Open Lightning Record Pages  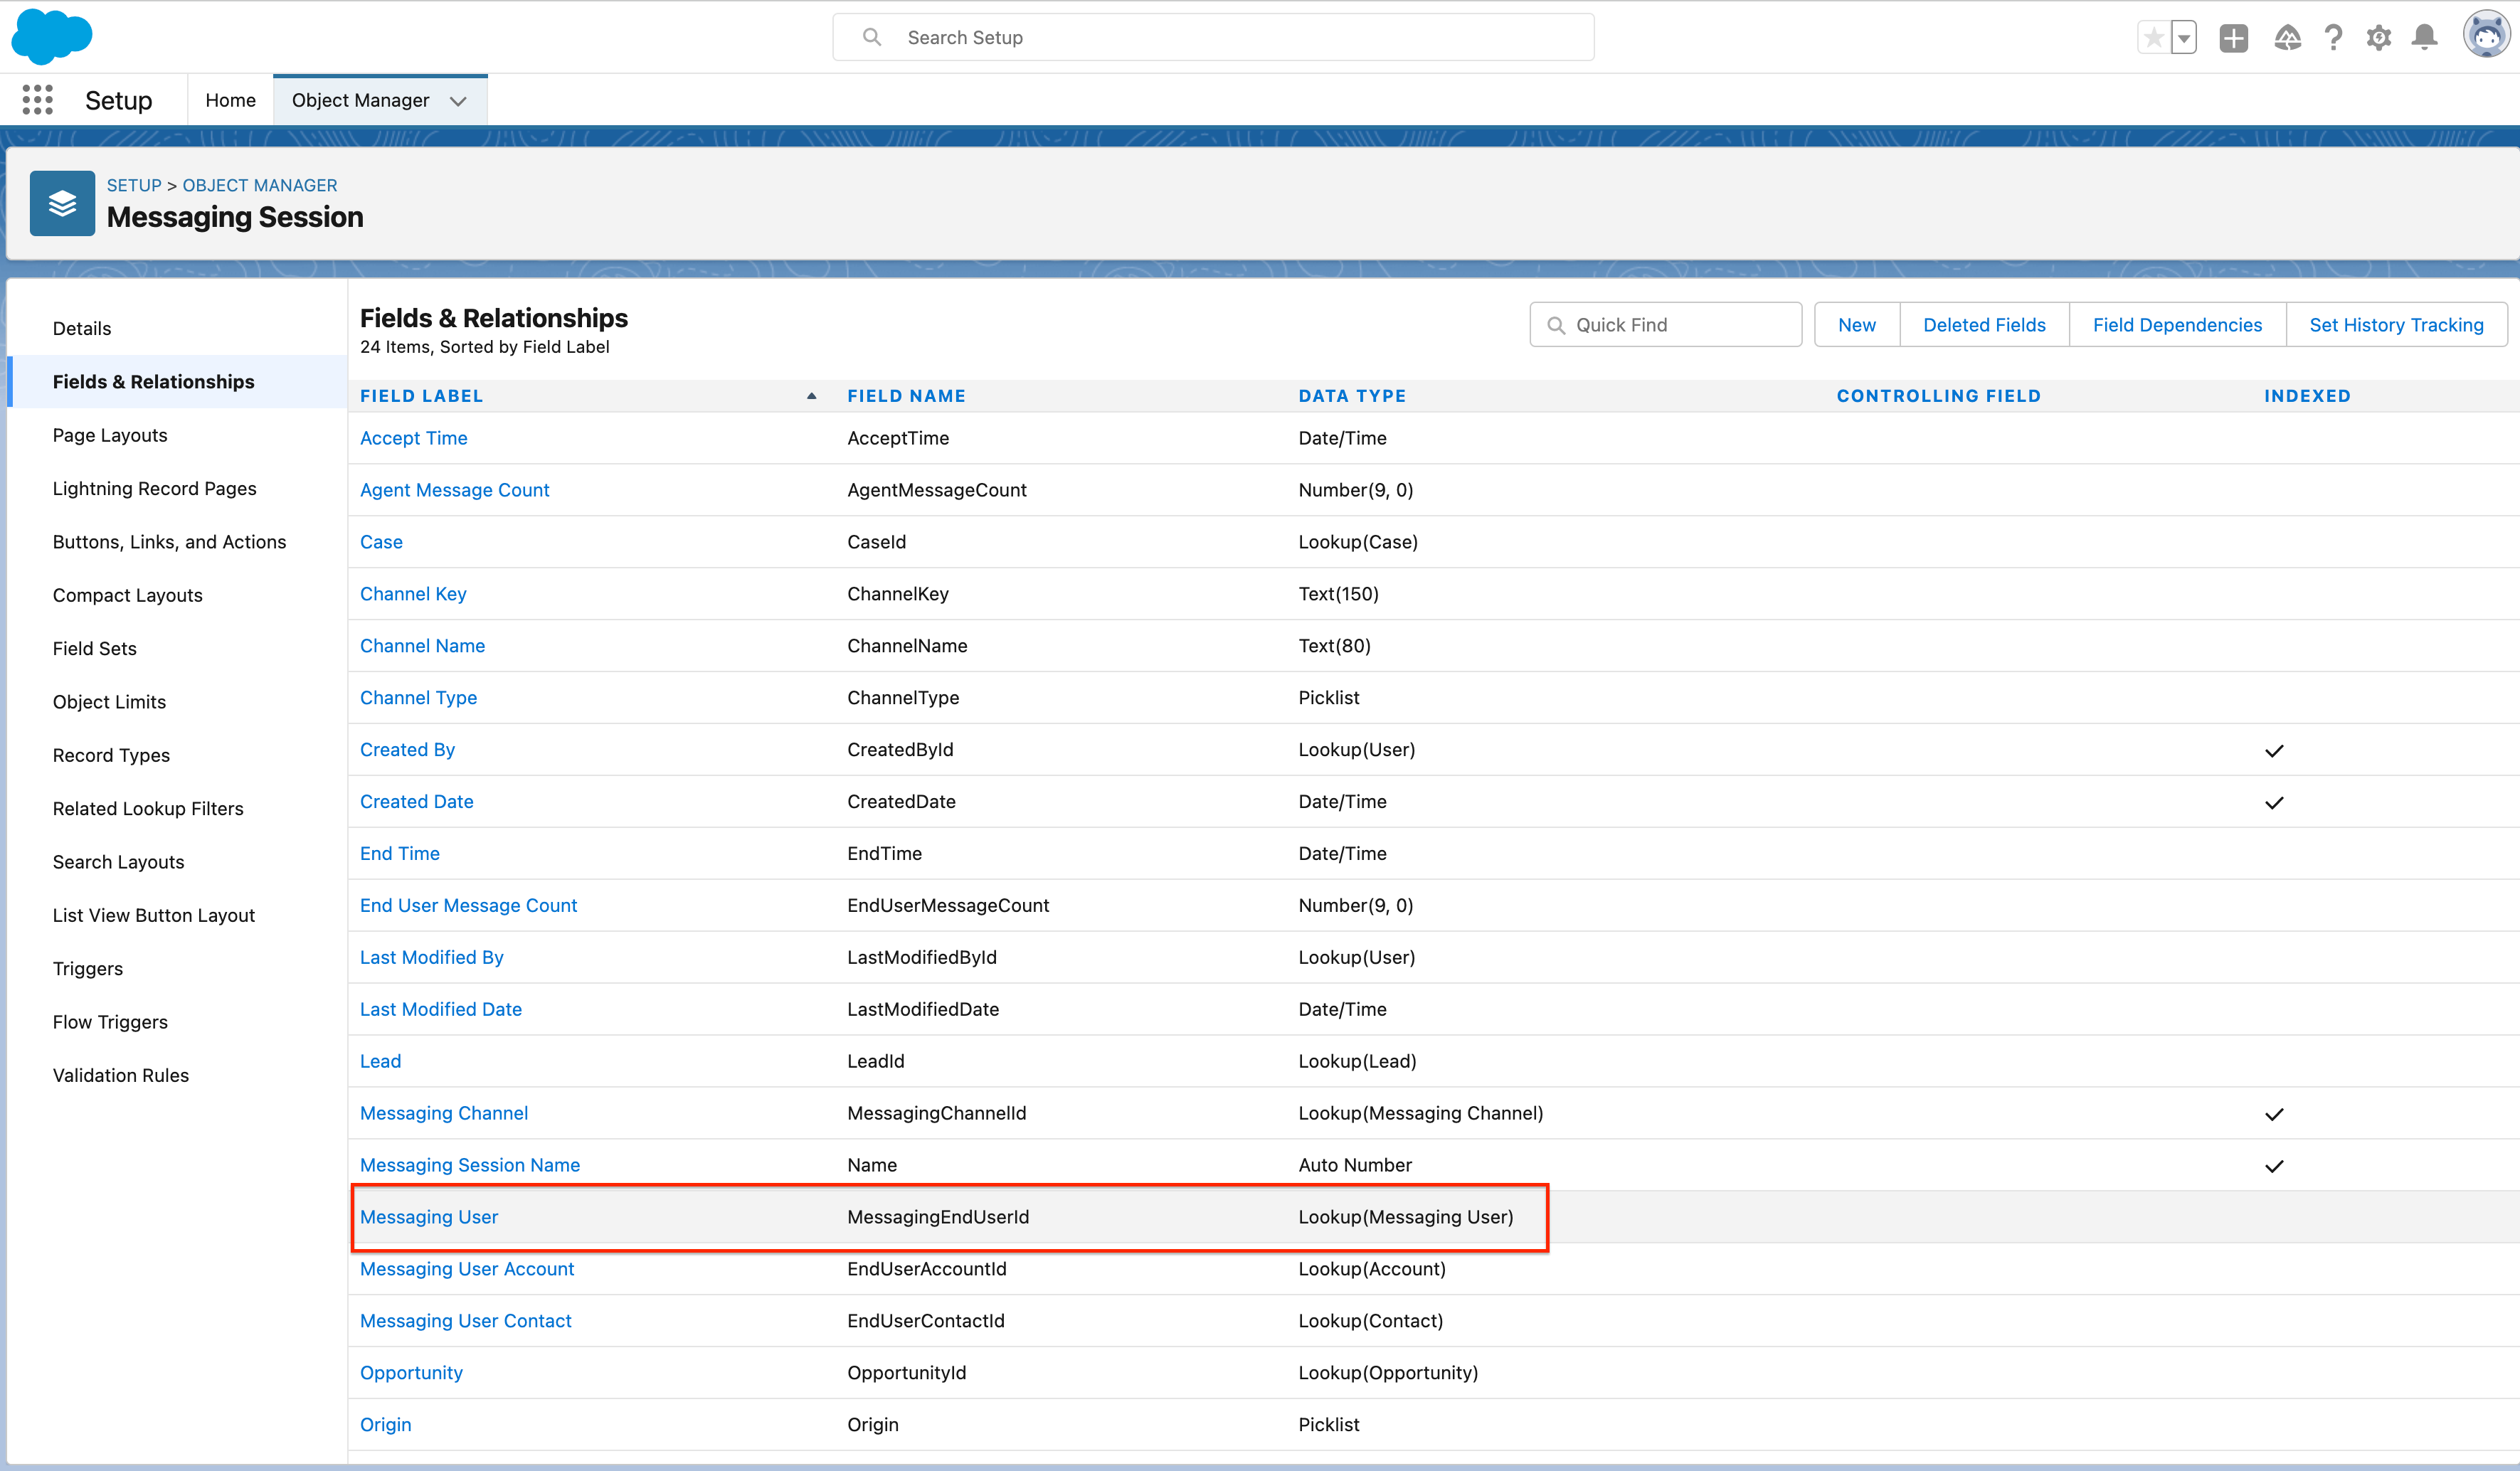(x=154, y=488)
